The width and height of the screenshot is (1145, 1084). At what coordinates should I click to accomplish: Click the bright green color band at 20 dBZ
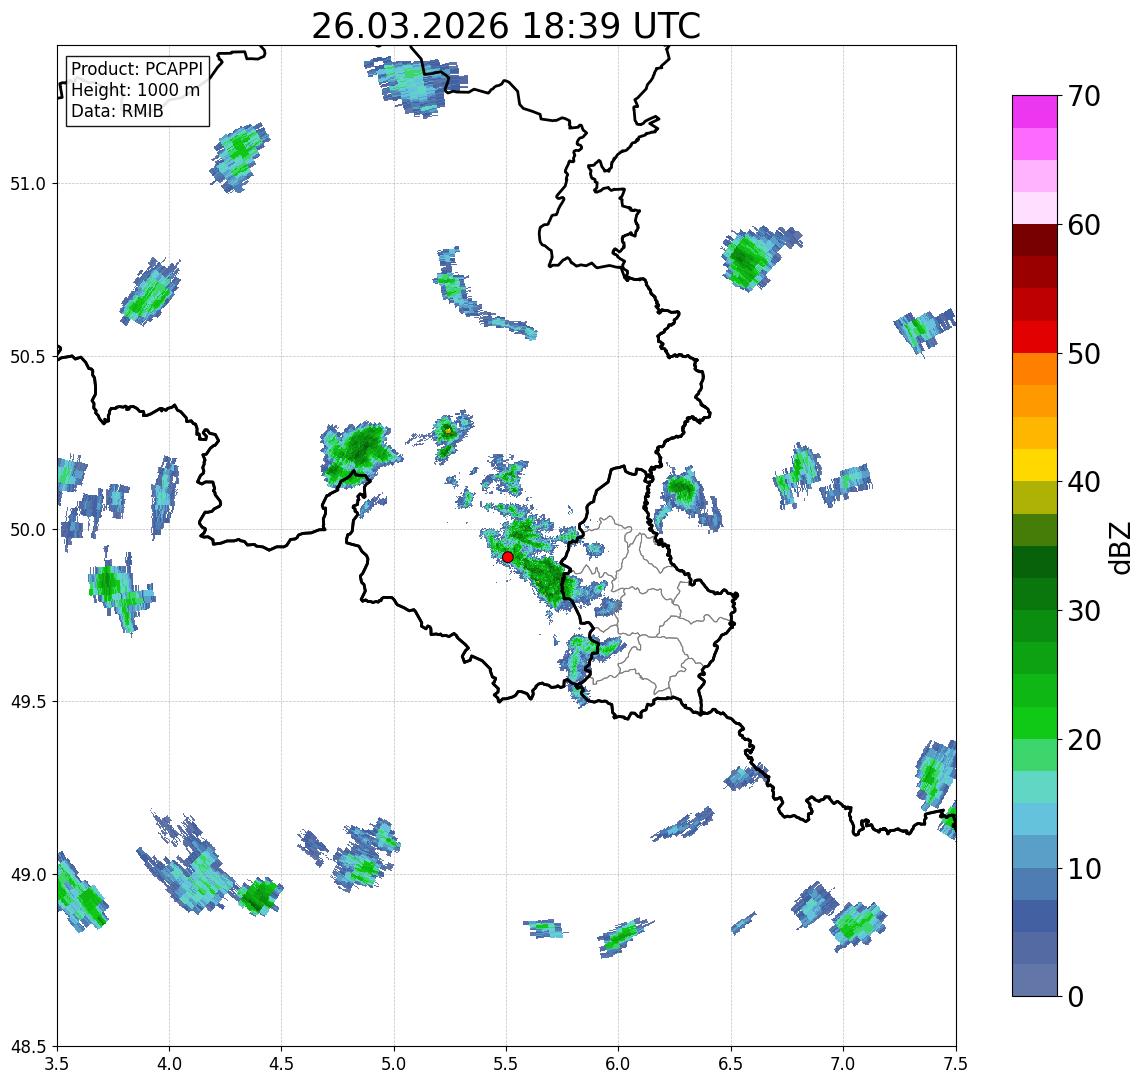pyautogui.click(x=1035, y=723)
